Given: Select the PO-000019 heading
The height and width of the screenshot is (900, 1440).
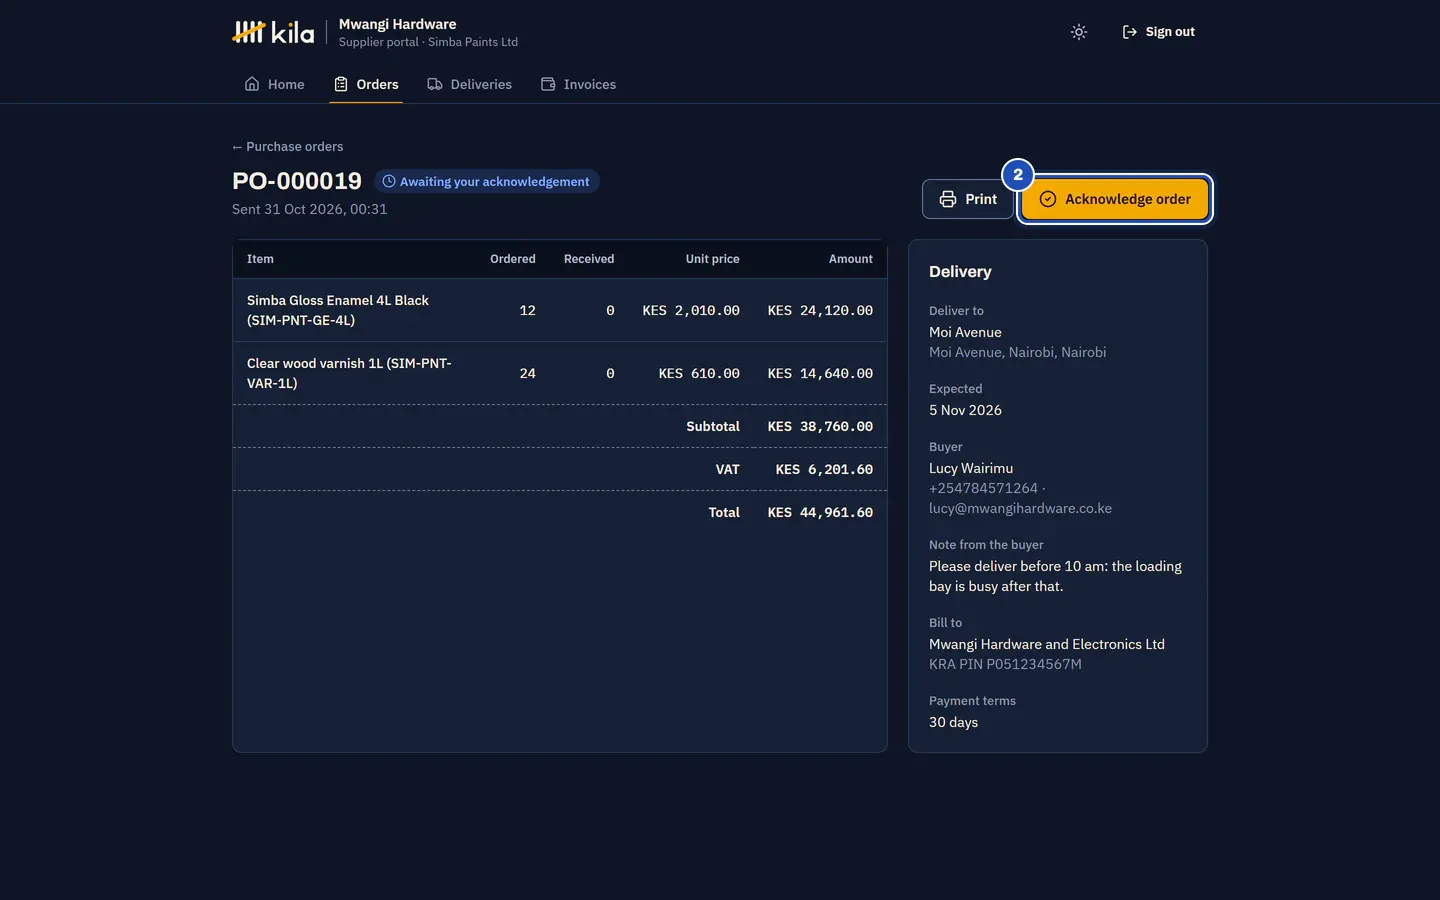Looking at the screenshot, I should pyautogui.click(x=297, y=181).
